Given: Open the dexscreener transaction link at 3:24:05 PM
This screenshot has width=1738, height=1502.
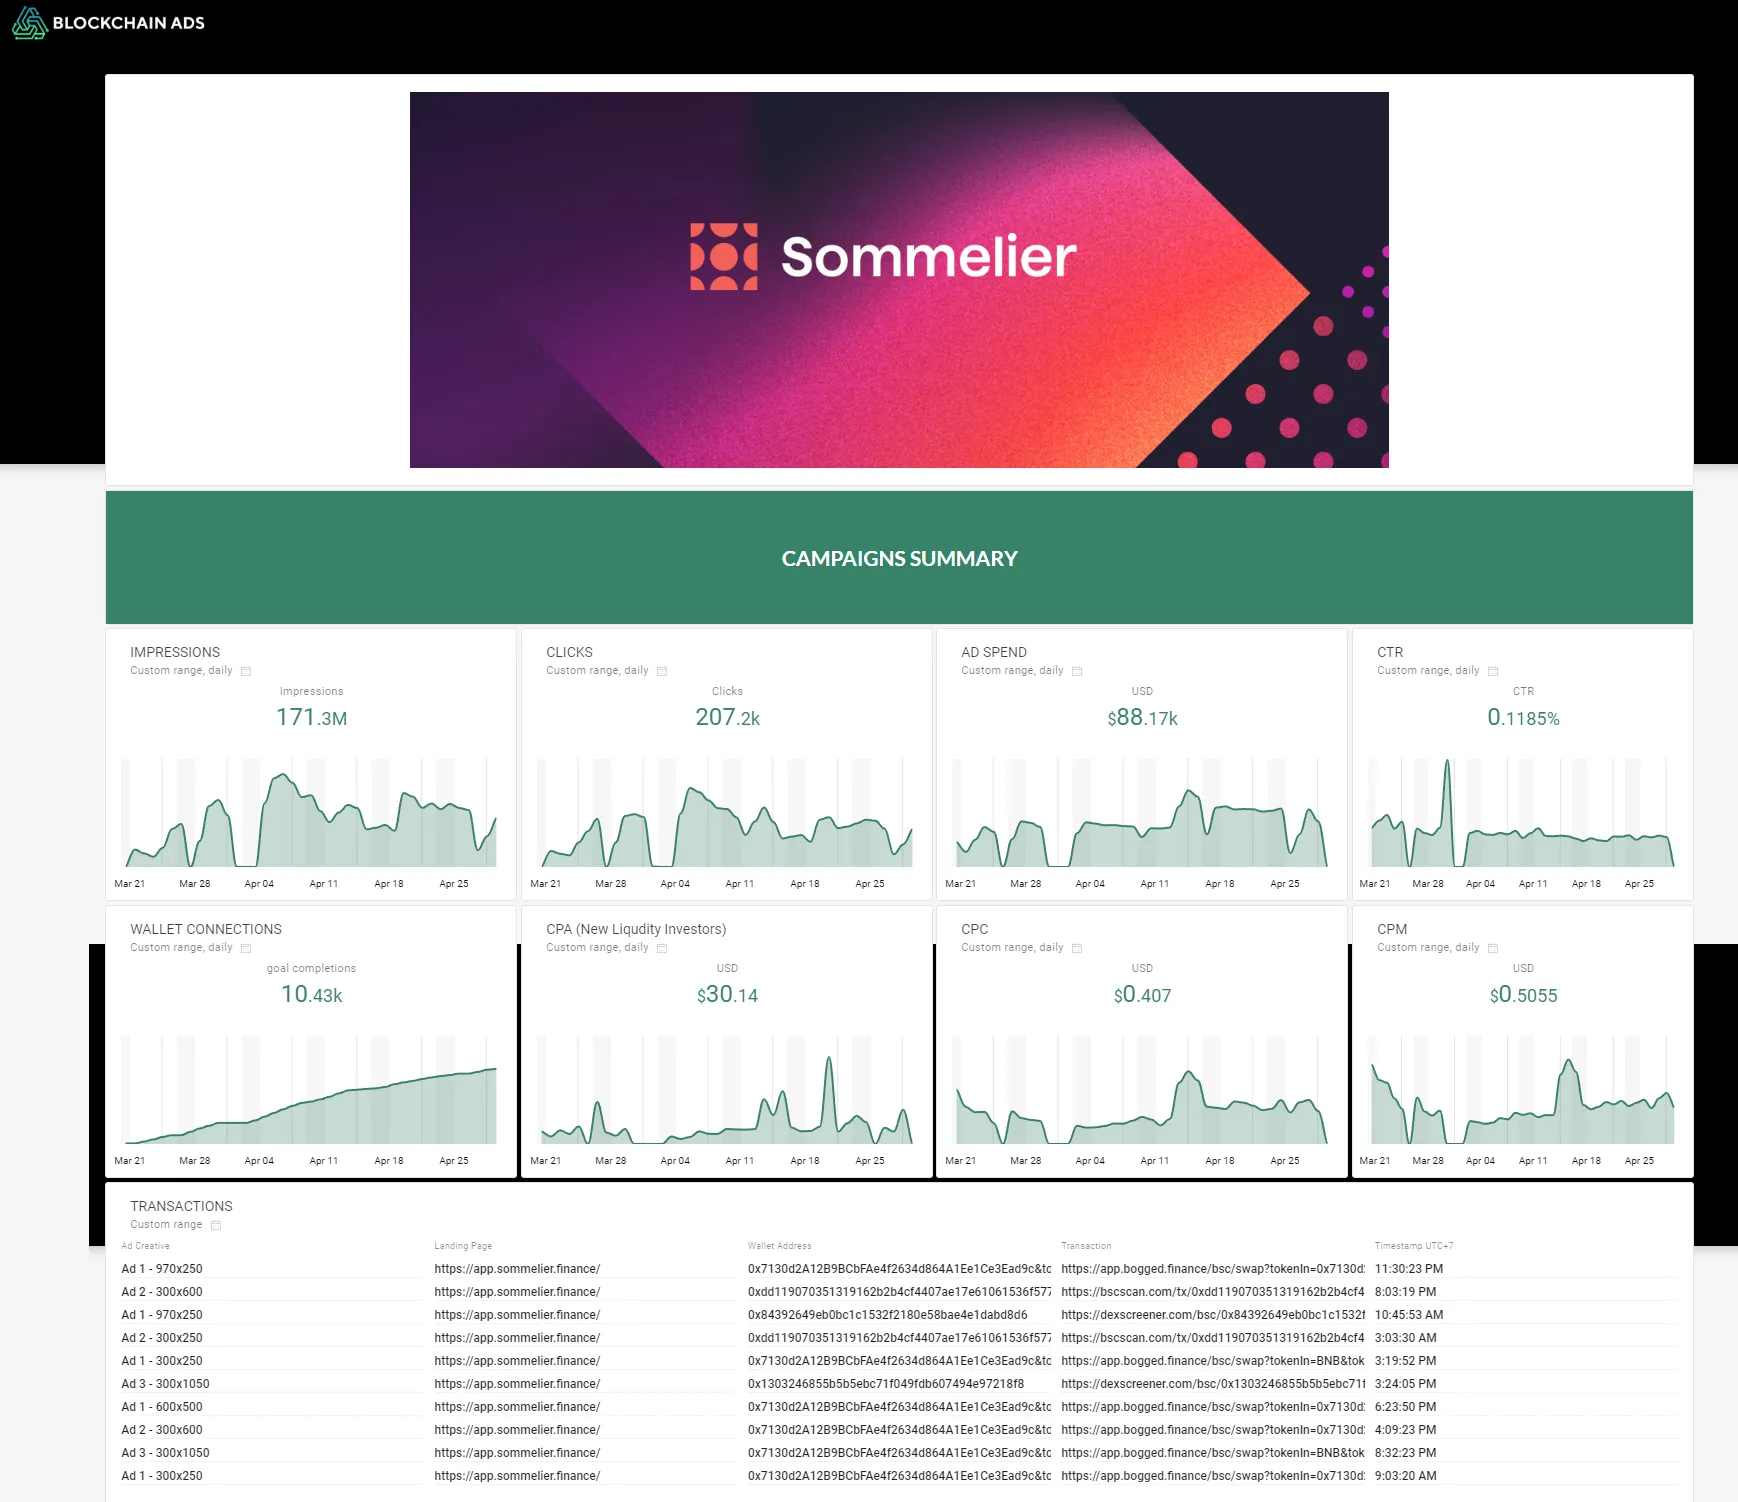Looking at the screenshot, I should tap(1213, 1384).
